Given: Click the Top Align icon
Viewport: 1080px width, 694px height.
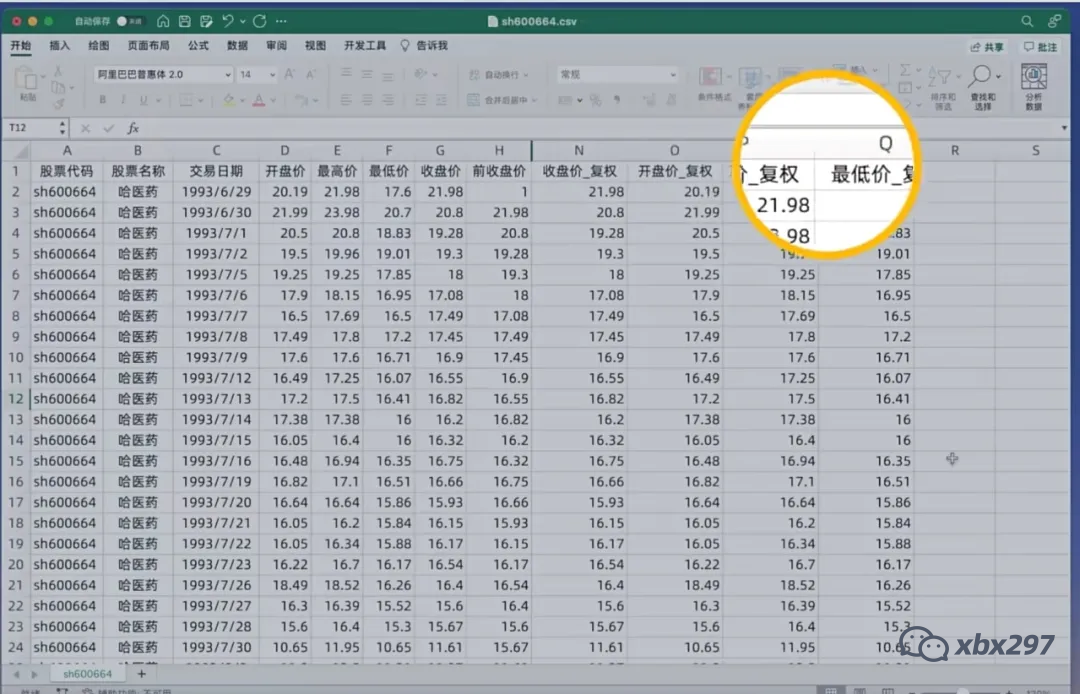Looking at the screenshot, I should (346, 74).
